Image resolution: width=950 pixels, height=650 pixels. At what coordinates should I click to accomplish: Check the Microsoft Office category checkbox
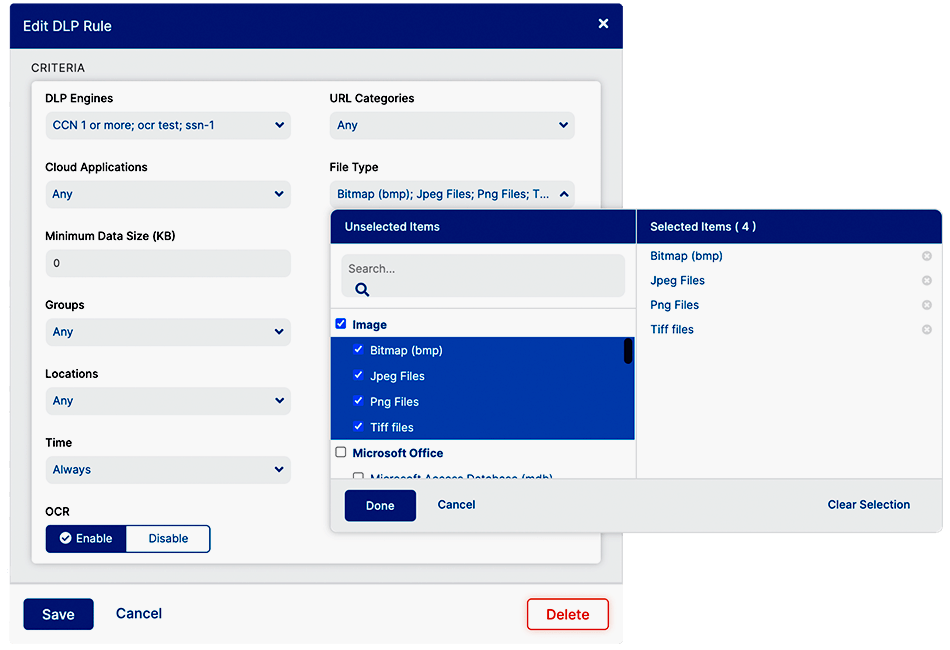[x=341, y=452]
